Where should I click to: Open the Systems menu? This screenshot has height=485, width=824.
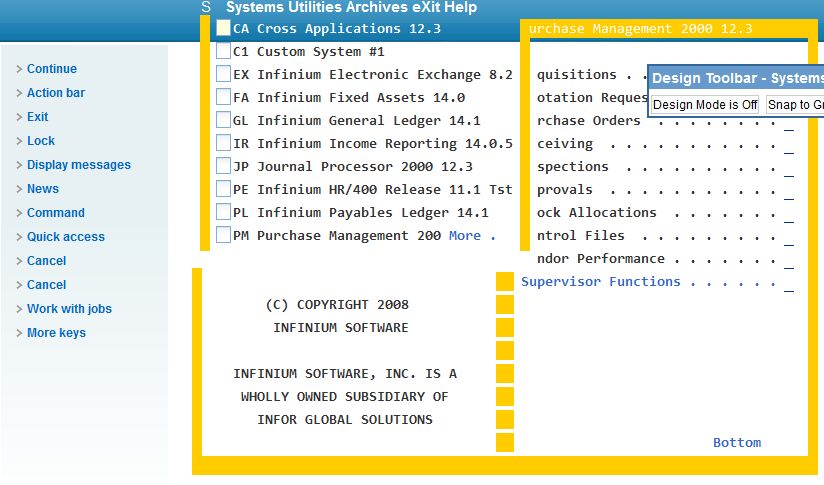tap(254, 7)
